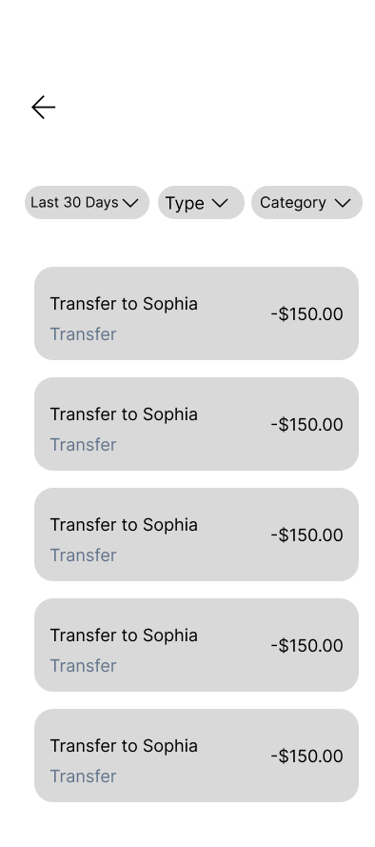The image size is (375, 847).
Task: Select the -$150.00 amount on the second transaction
Action: click(307, 425)
